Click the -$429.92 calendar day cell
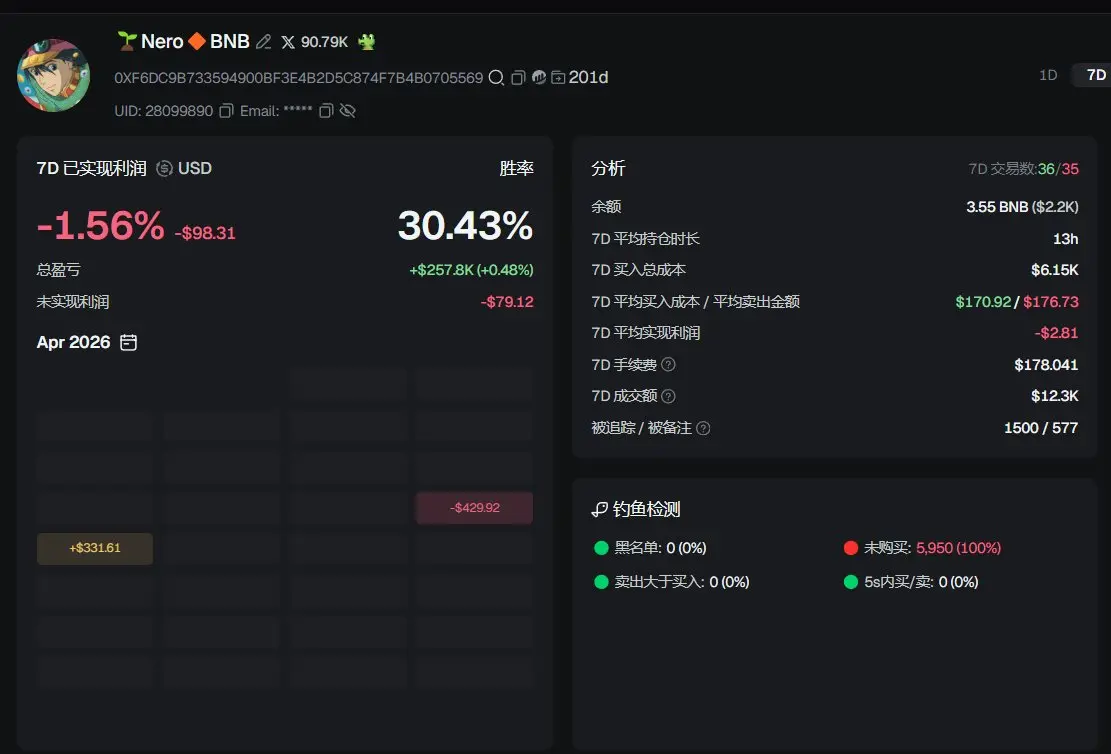 coord(474,508)
